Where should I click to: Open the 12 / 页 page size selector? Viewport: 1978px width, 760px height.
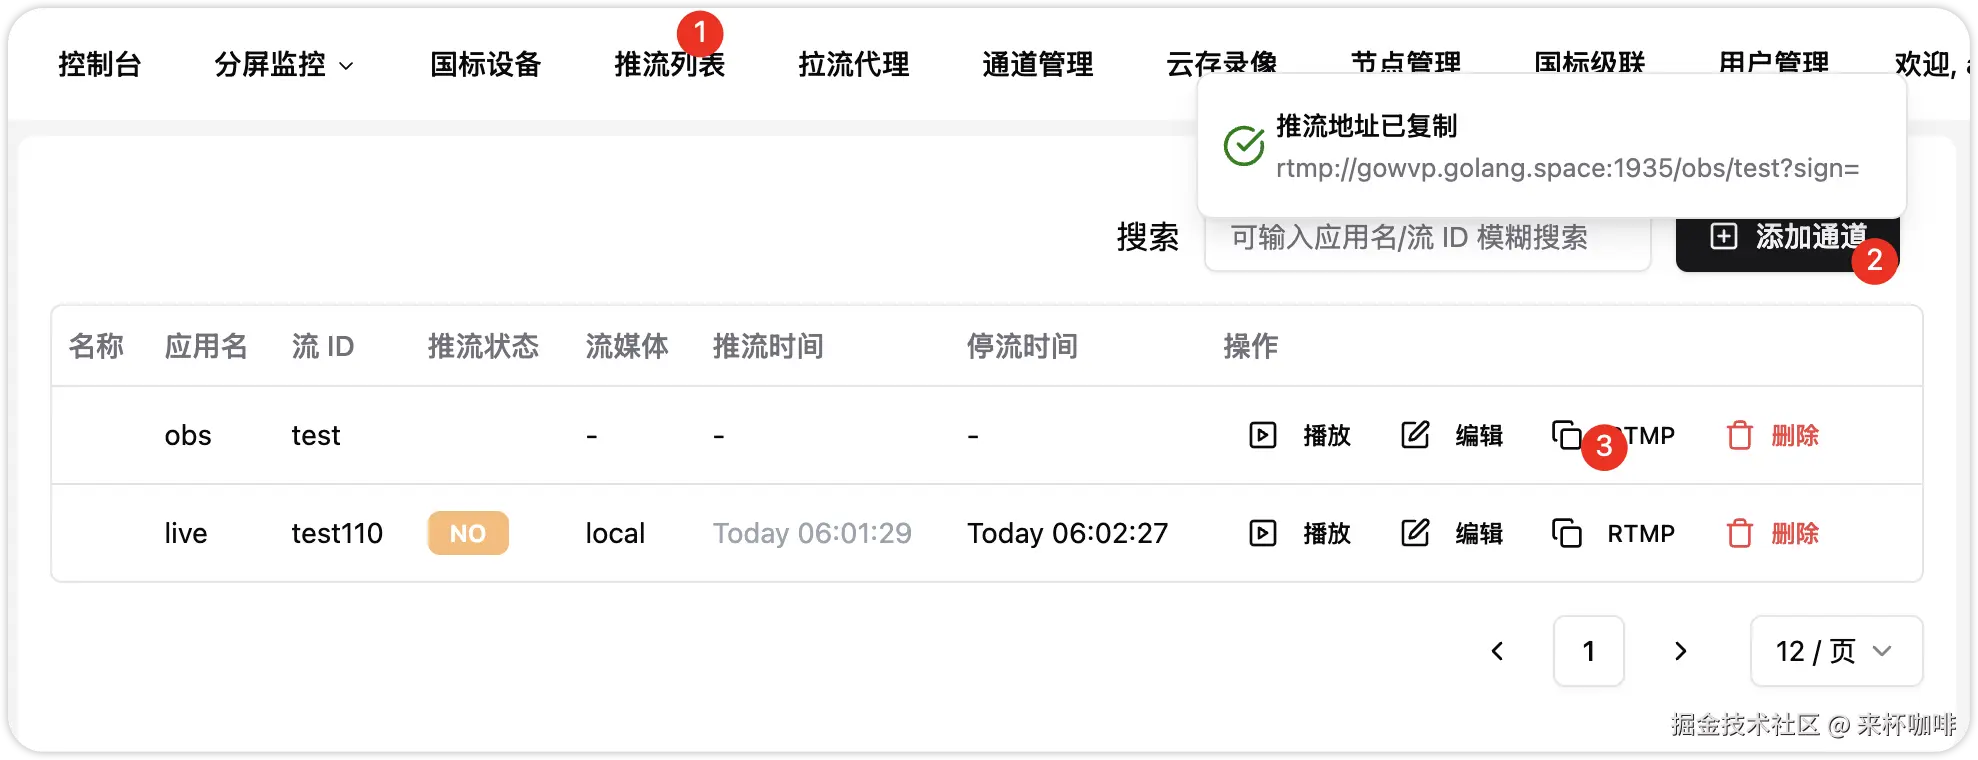(1836, 651)
